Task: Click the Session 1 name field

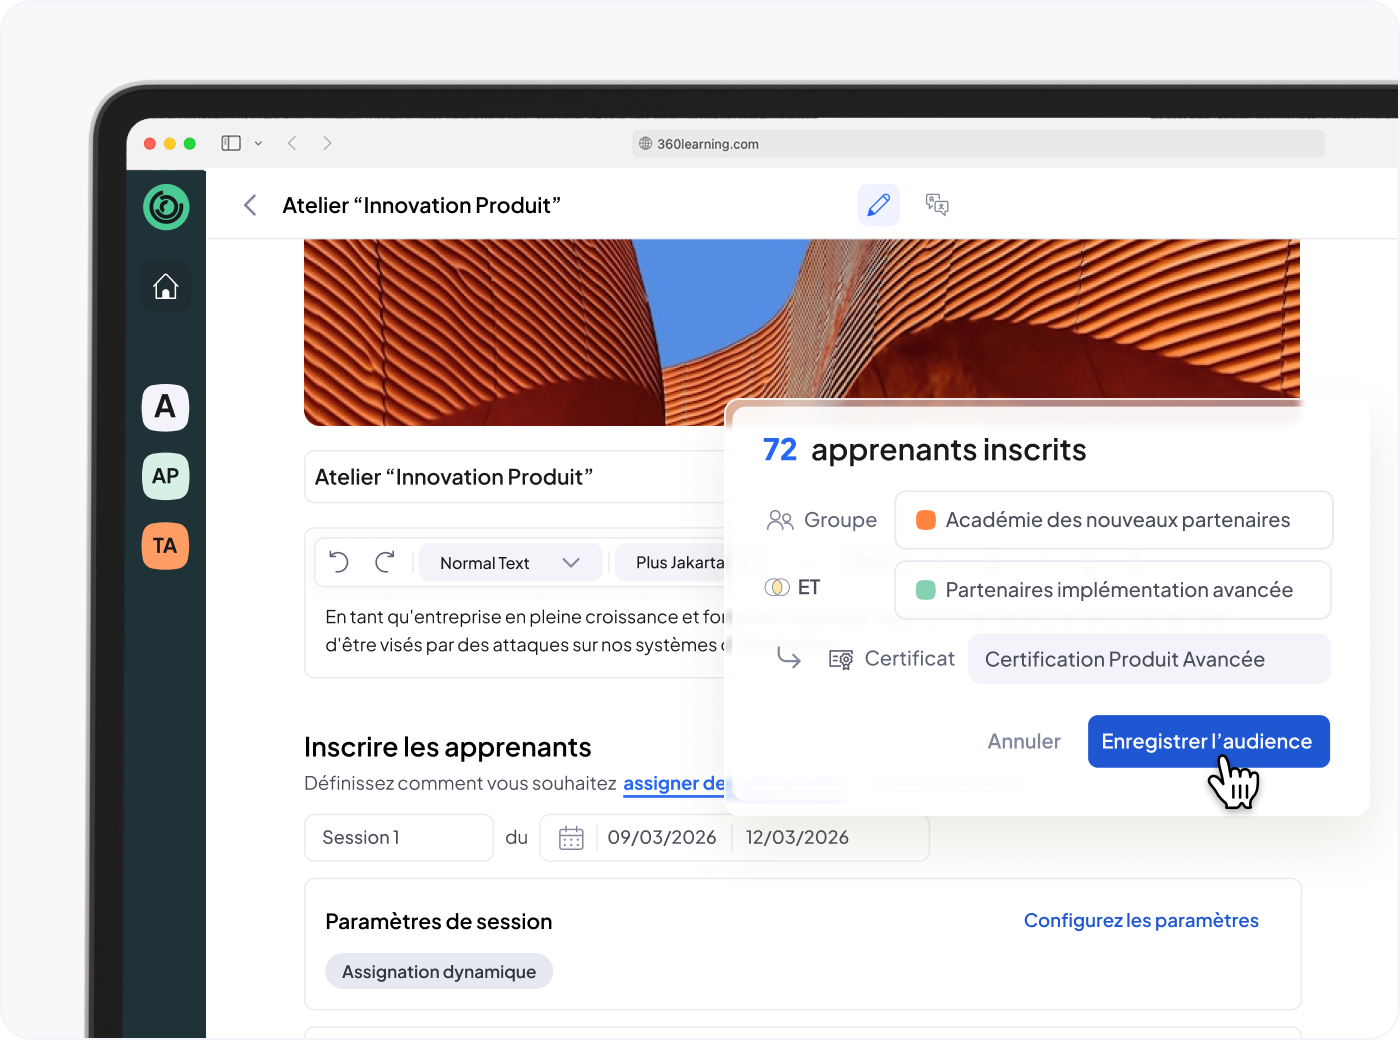Action: 398,838
